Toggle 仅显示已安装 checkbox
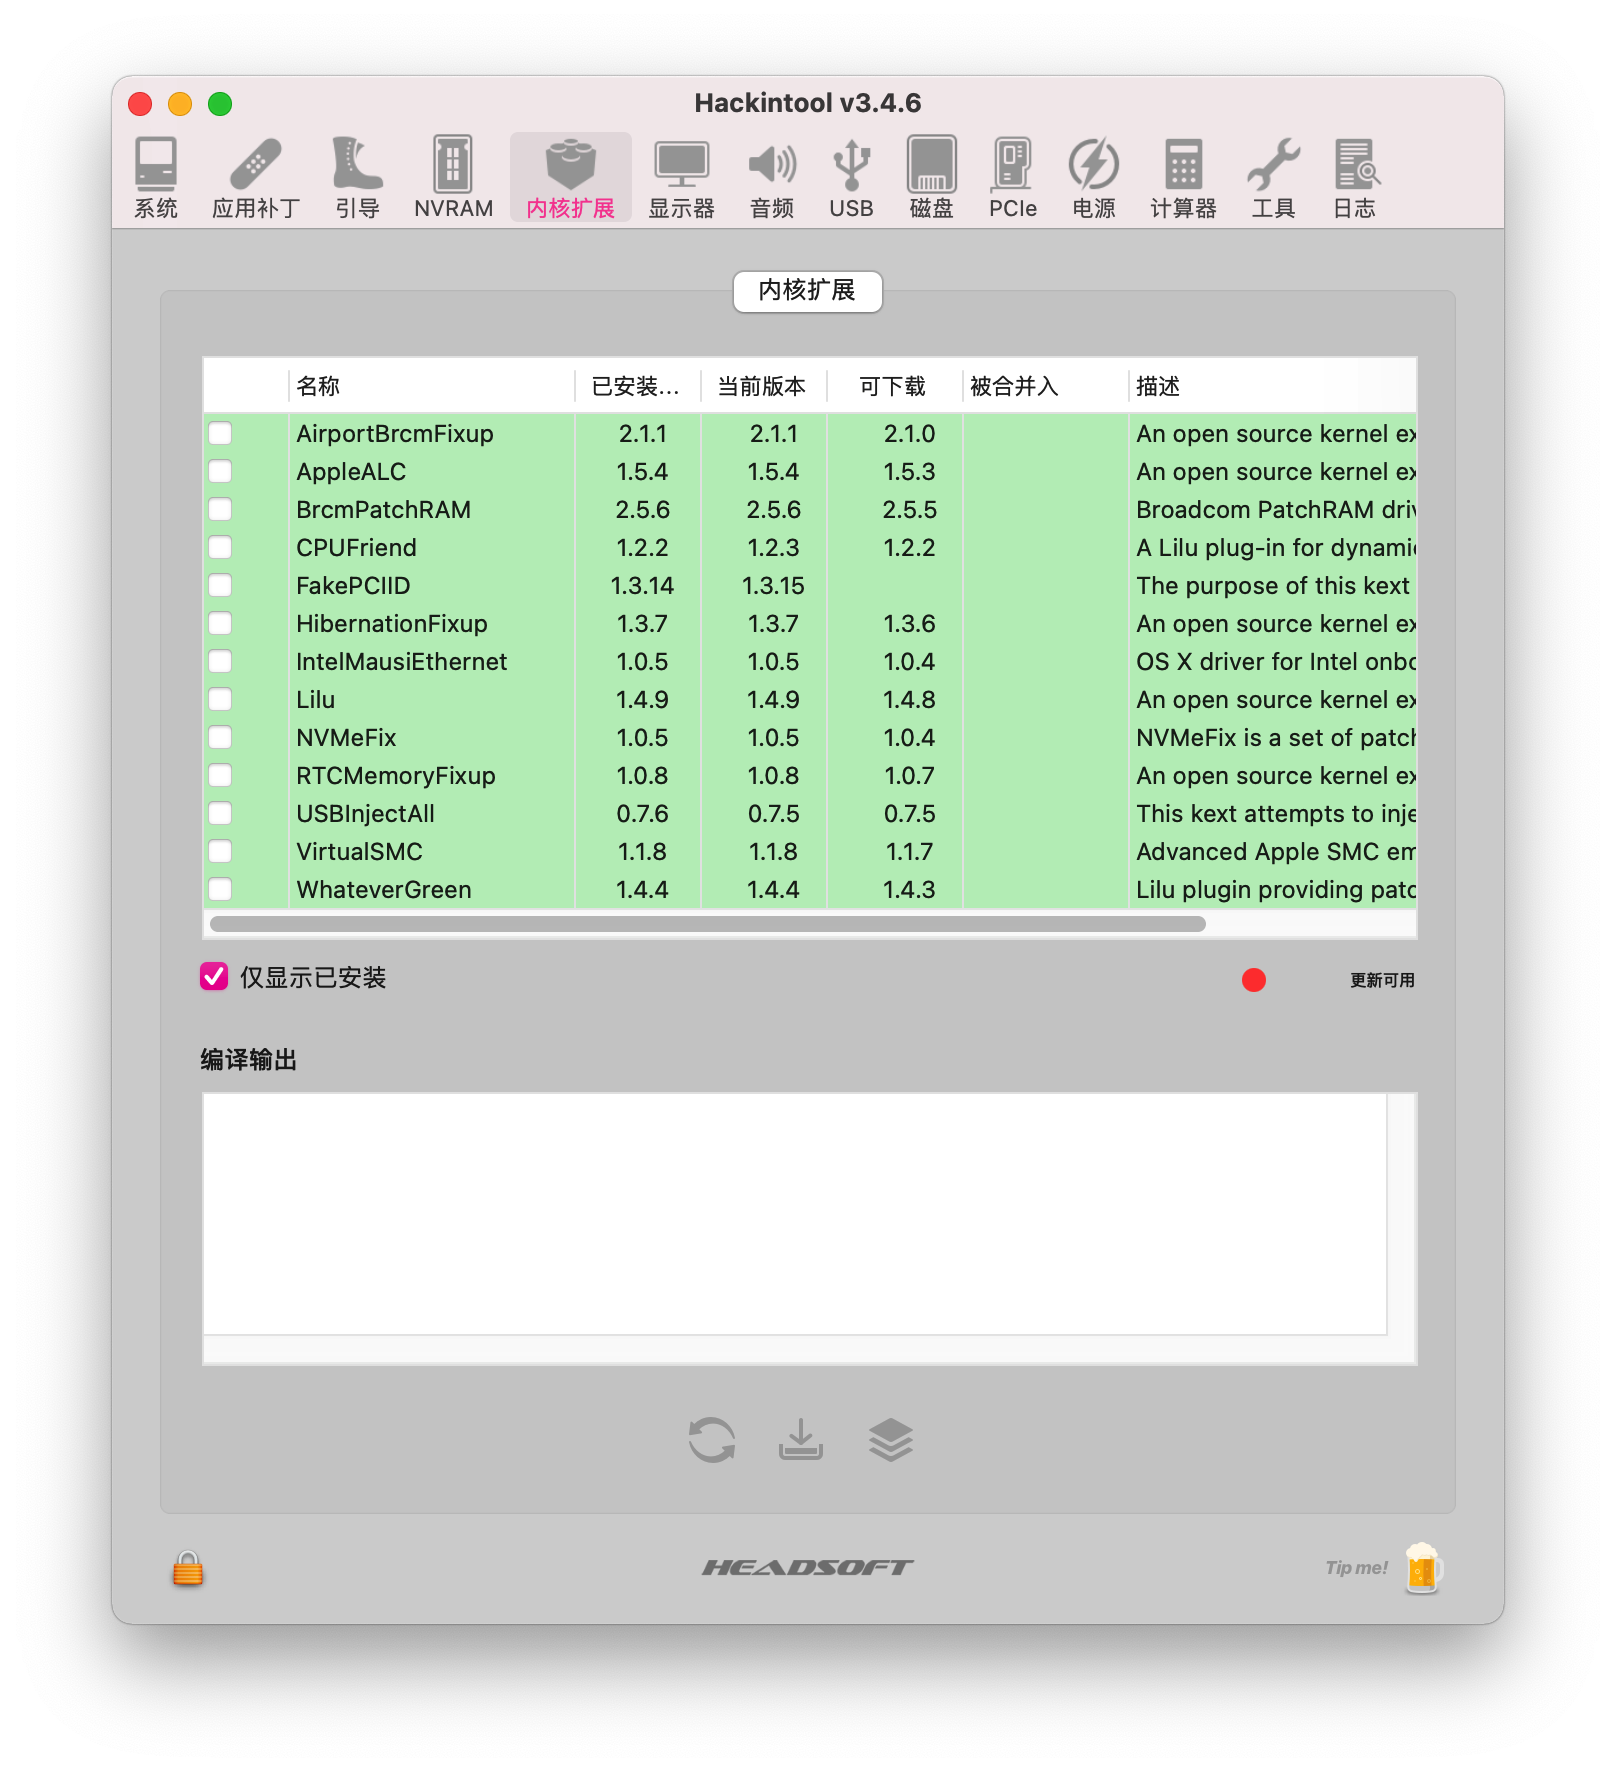The image size is (1616, 1772). click(x=214, y=976)
